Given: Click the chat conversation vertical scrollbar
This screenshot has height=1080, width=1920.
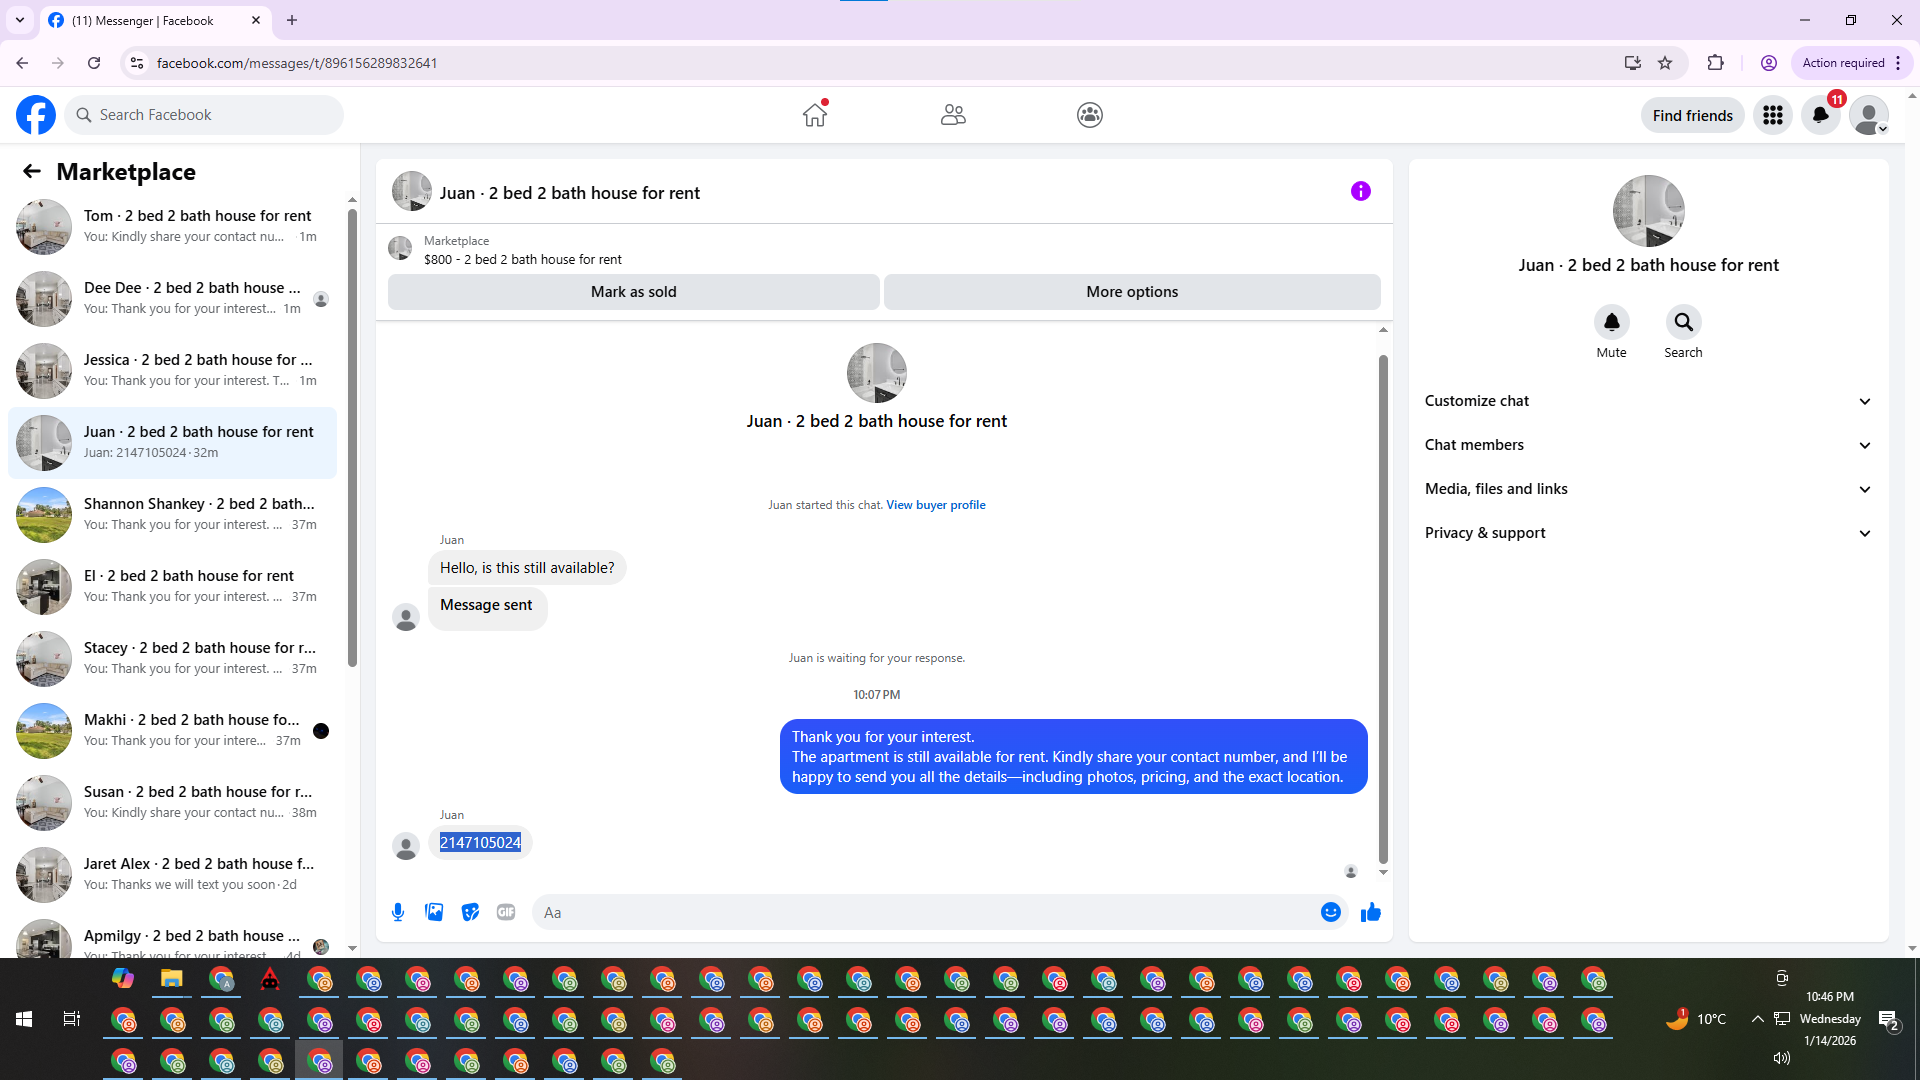Looking at the screenshot, I should (x=1383, y=600).
